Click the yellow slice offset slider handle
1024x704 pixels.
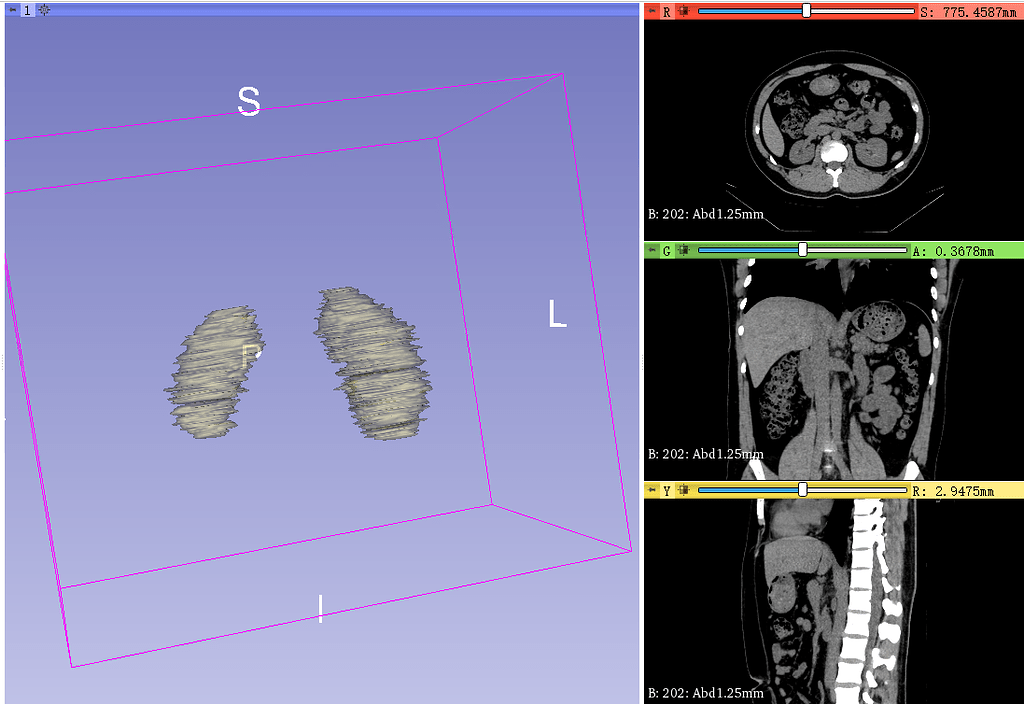tap(803, 489)
